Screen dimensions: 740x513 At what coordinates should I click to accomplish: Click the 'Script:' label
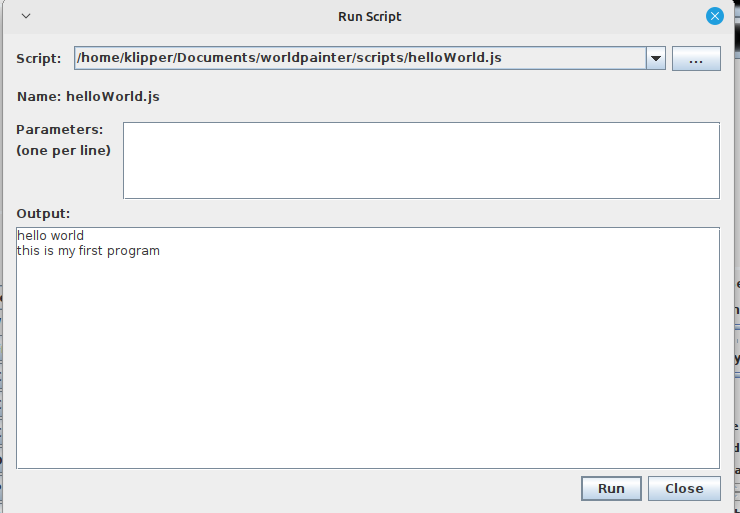[x=39, y=58]
